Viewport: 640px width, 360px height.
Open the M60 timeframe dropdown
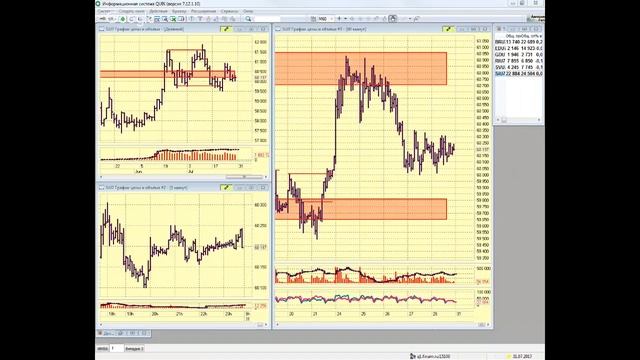331,19
